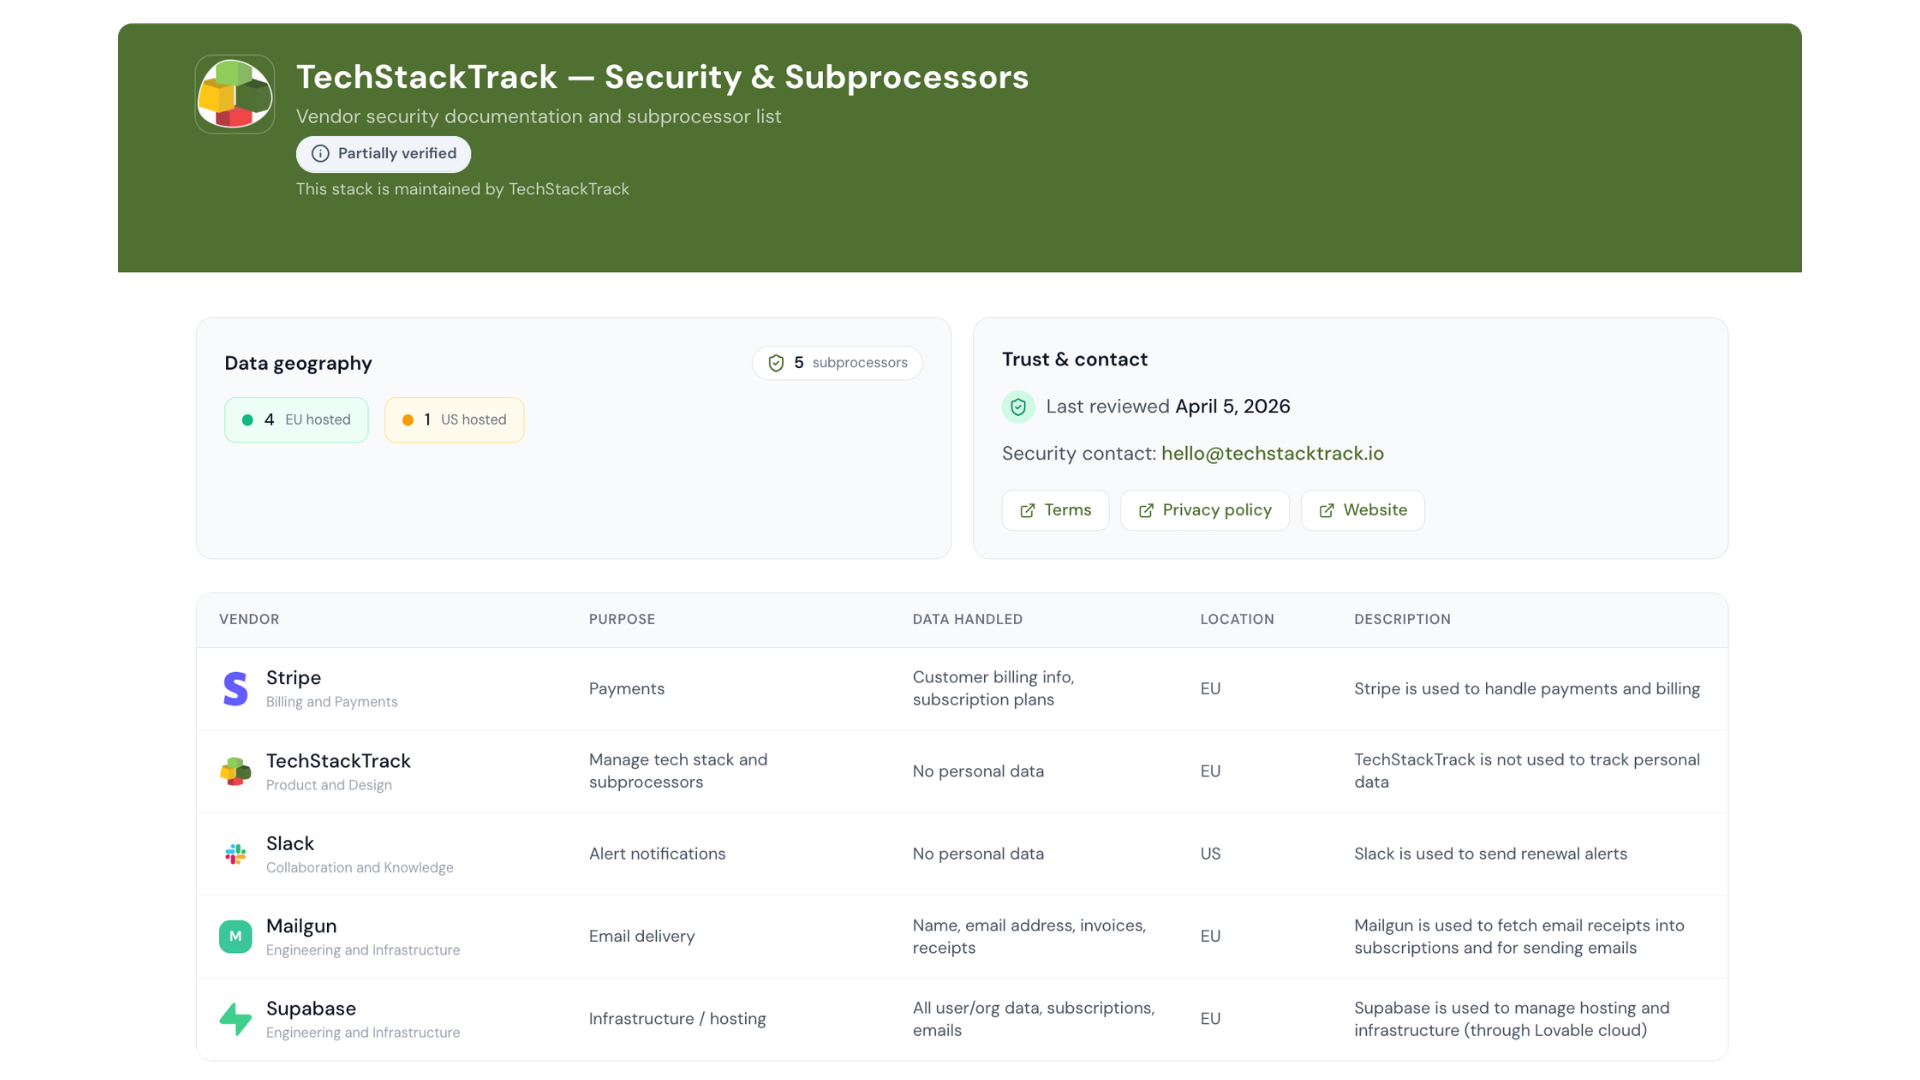1920x1080 pixels.
Task: Click the Vendor column header
Action: 249,620
